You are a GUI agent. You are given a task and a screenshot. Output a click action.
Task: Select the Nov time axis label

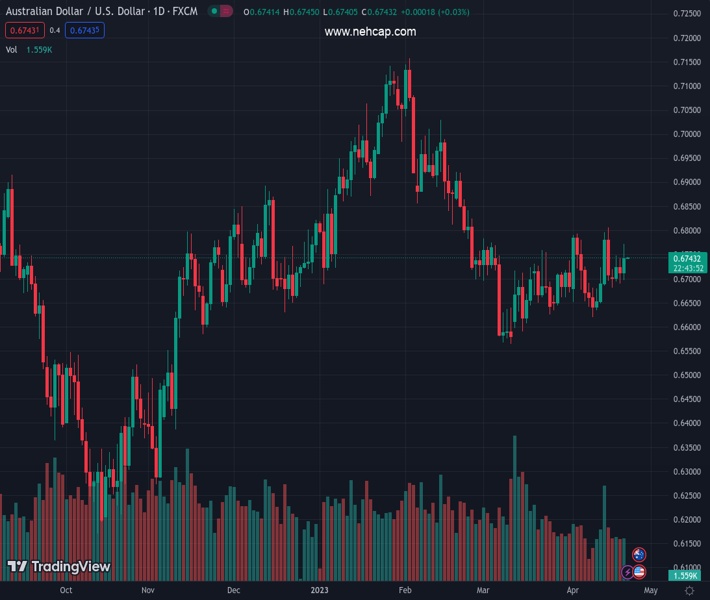(x=148, y=590)
